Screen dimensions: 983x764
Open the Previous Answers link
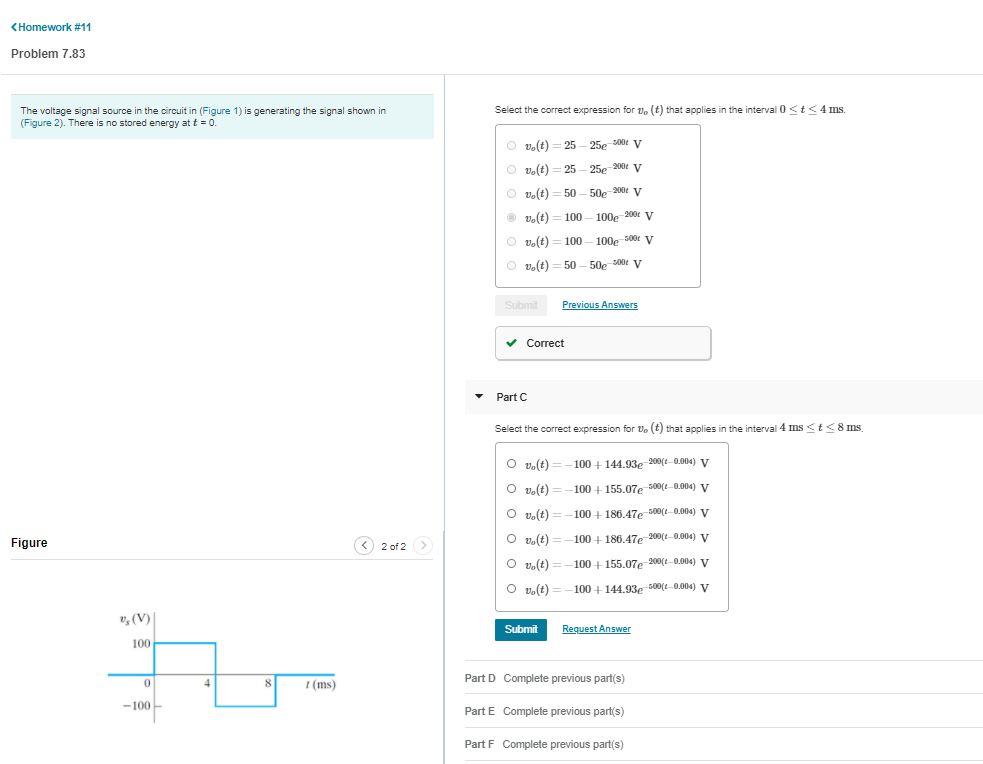(600, 305)
